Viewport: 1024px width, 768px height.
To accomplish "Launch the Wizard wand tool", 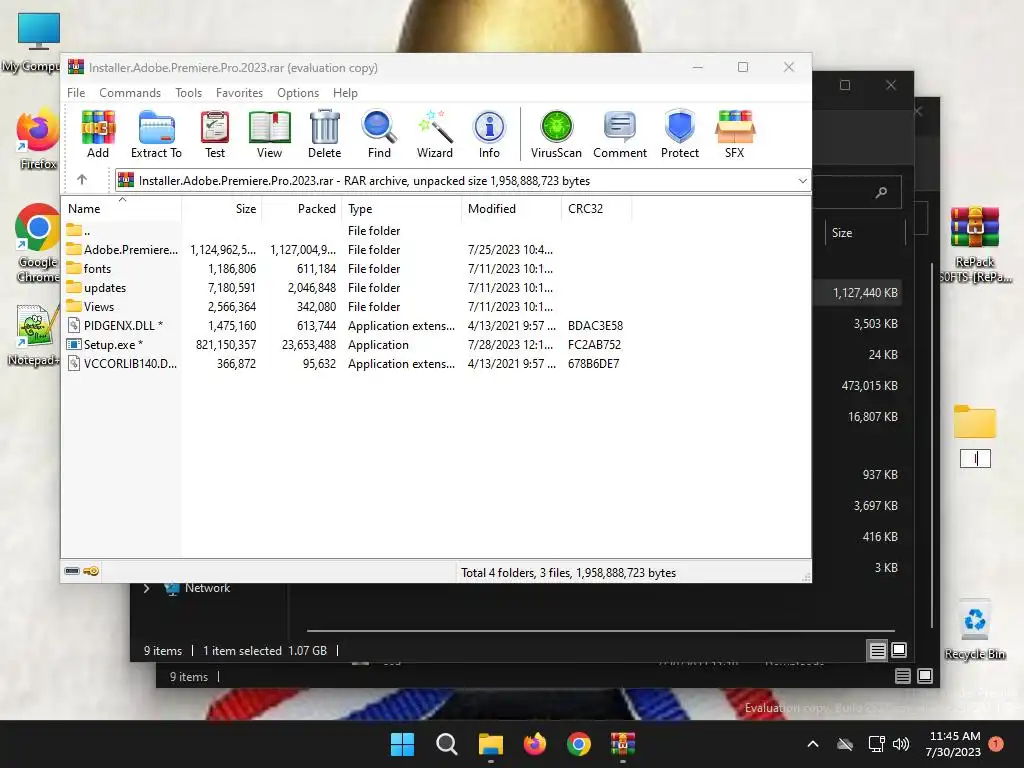I will pyautogui.click(x=434, y=134).
